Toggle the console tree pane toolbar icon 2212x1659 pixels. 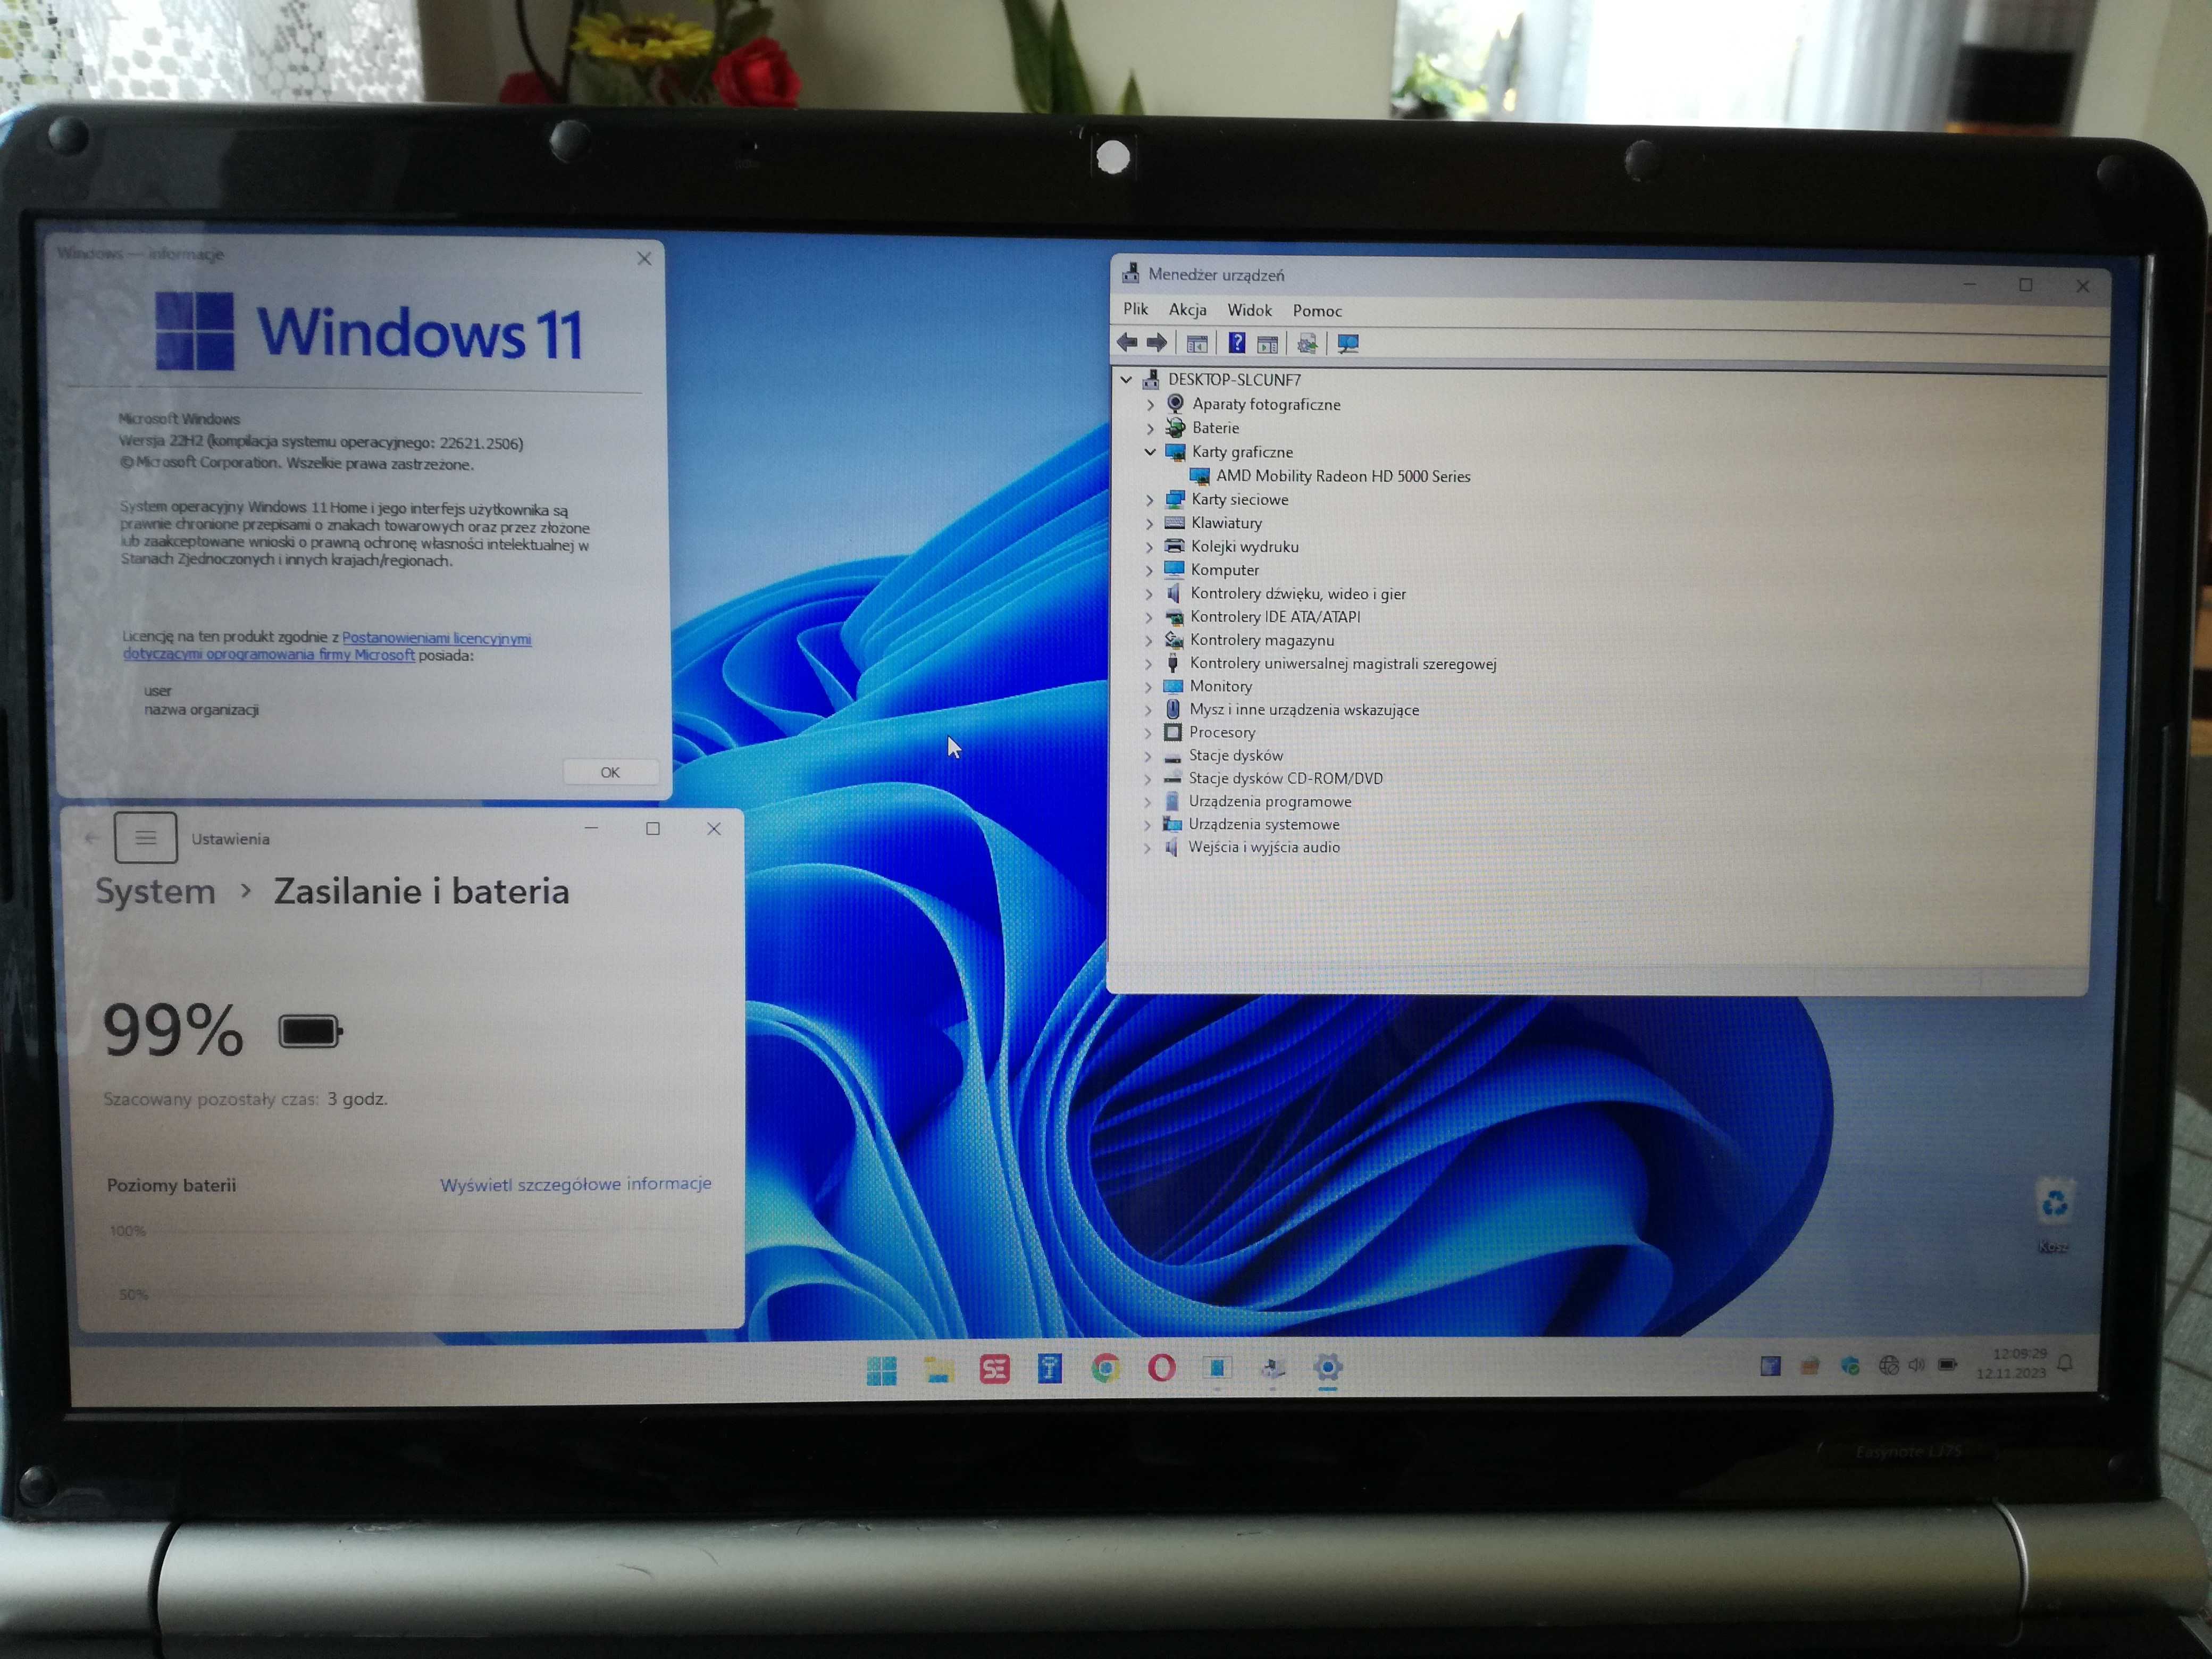(1197, 344)
